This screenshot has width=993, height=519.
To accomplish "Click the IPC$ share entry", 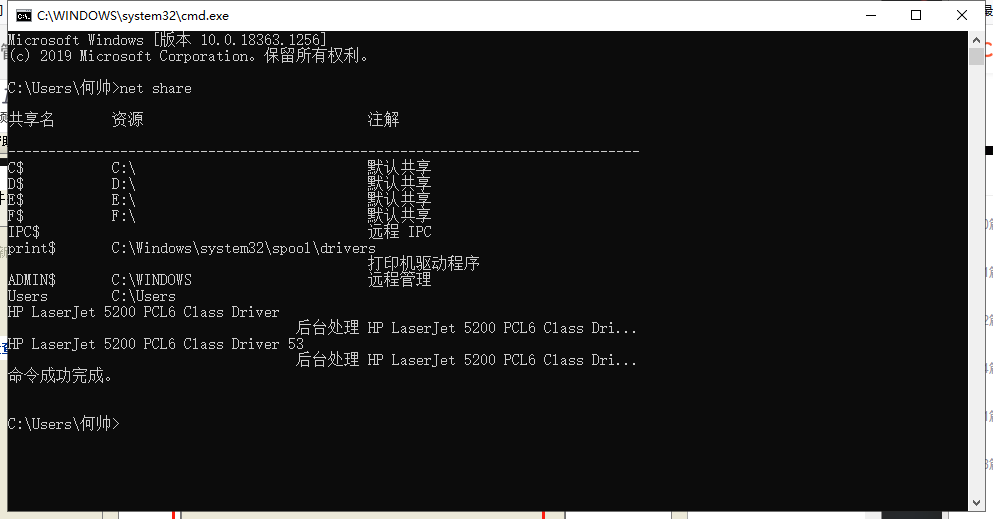I will [x=23, y=232].
